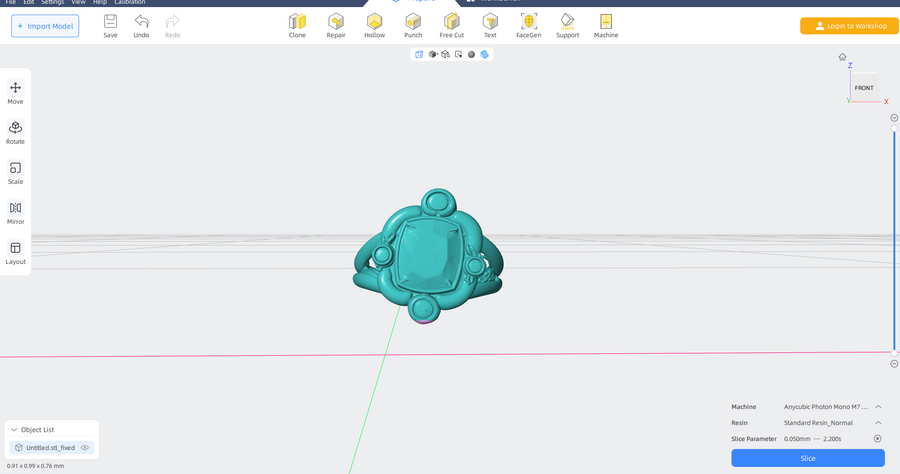Expand the Resin selection chevron

[x=878, y=423]
